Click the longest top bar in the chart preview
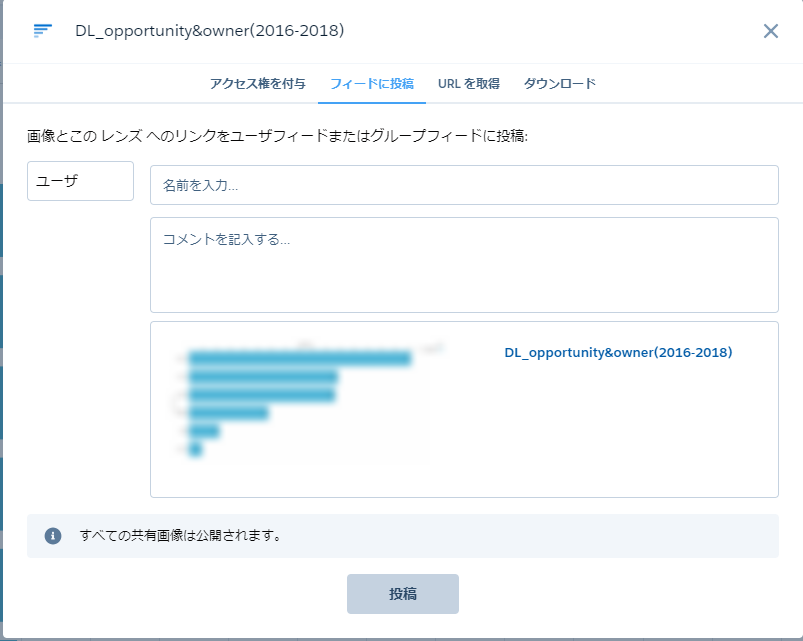This screenshot has width=803, height=641. tap(299, 358)
